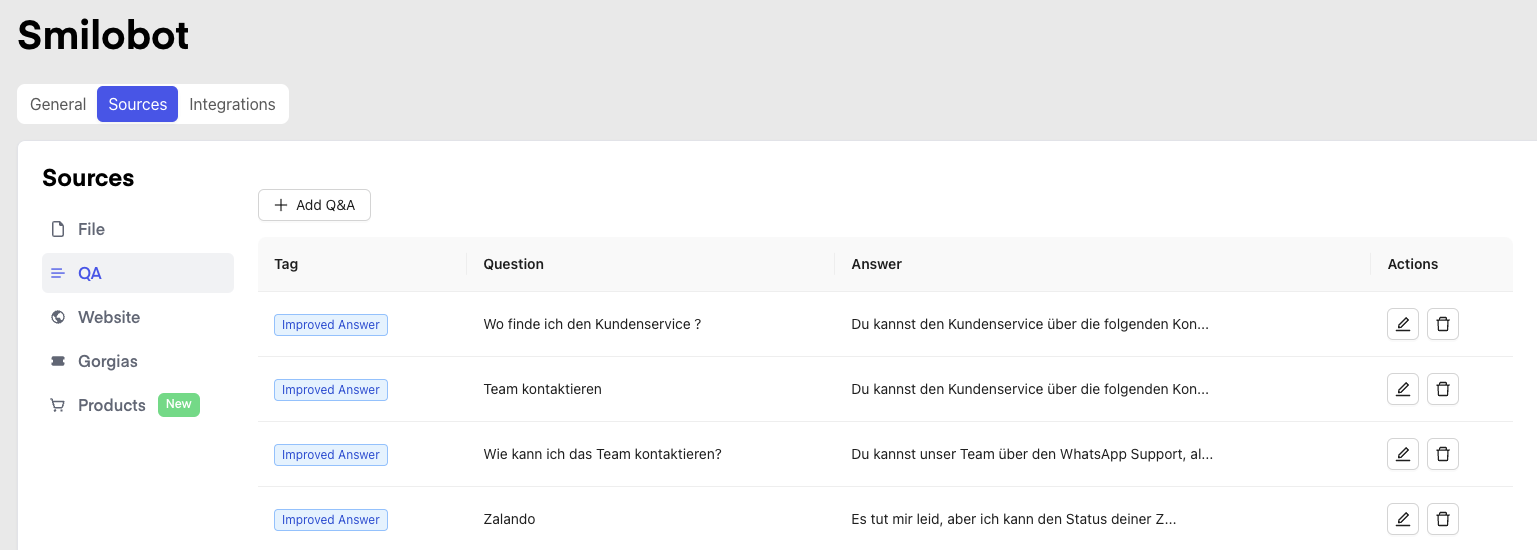
Task: Delete the 'Wo finde ich den Kundenservice' entry
Action: pyautogui.click(x=1442, y=324)
